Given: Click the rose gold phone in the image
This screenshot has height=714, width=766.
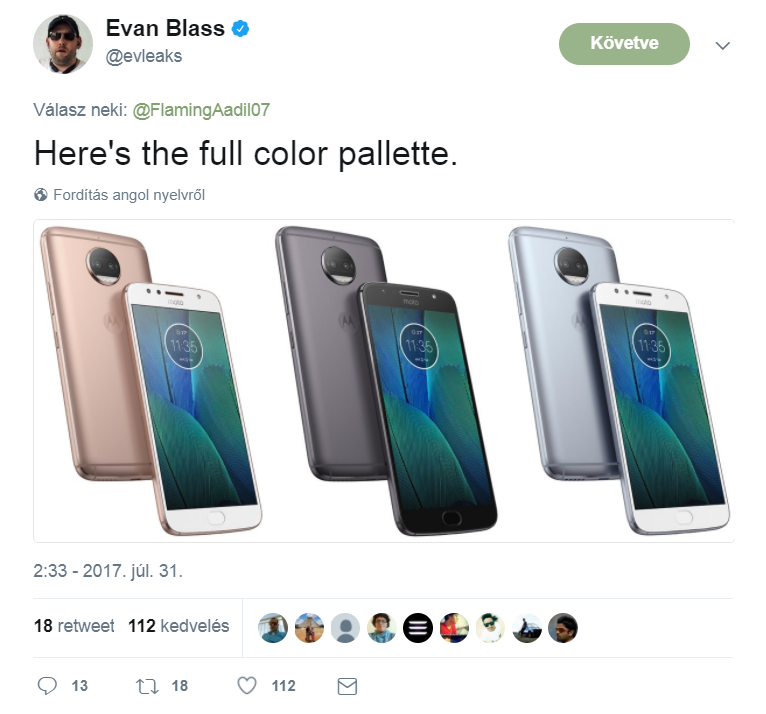Looking at the screenshot, I should (x=150, y=380).
